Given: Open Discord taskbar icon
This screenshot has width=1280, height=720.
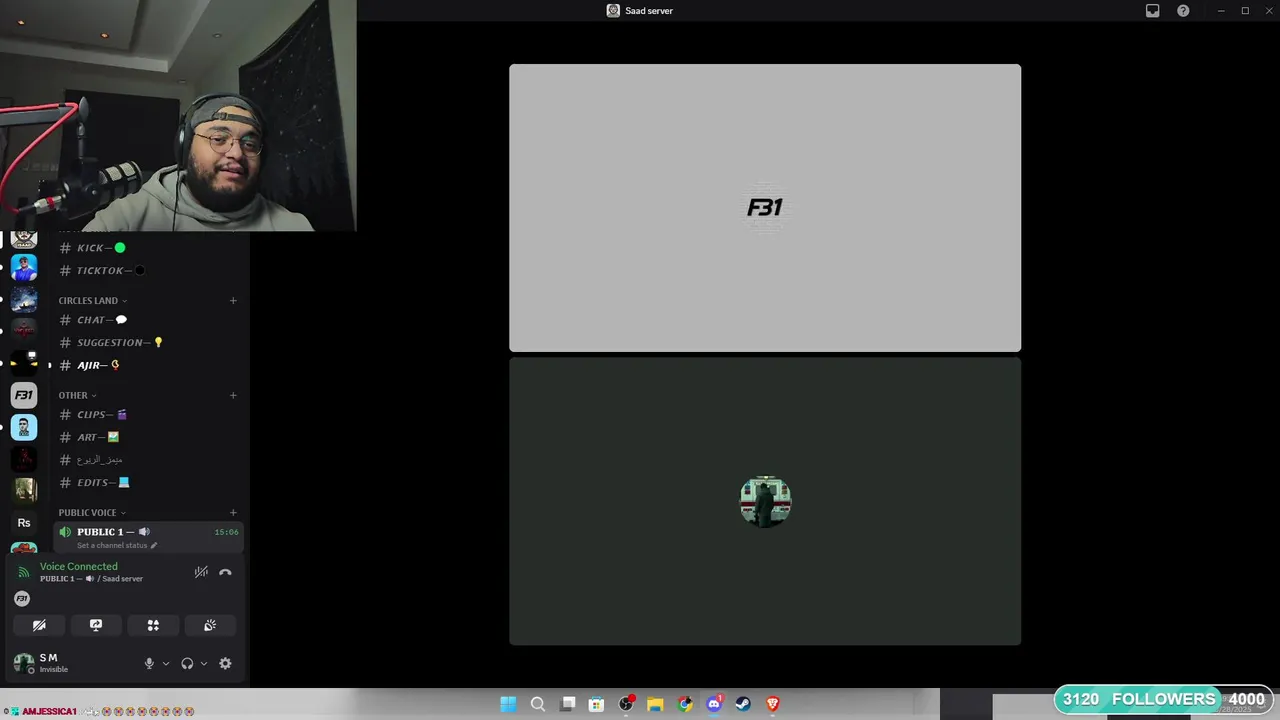Looking at the screenshot, I should (714, 704).
